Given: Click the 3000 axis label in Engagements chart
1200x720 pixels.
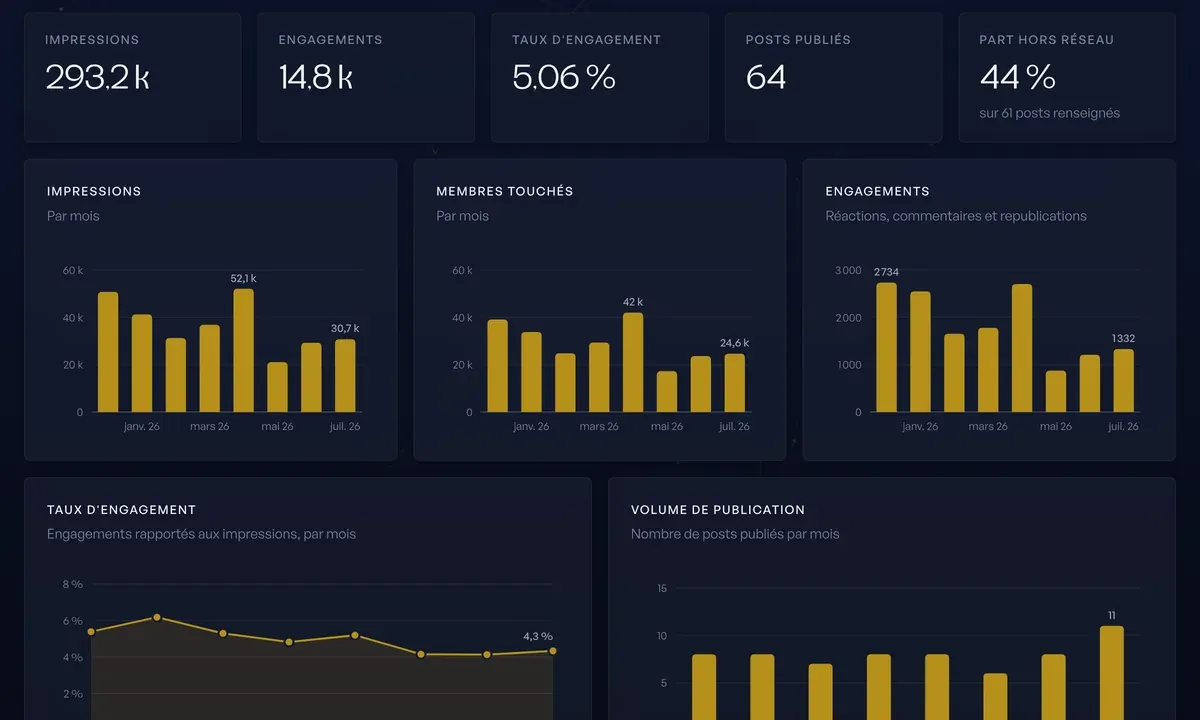Looking at the screenshot, I should [x=848, y=270].
